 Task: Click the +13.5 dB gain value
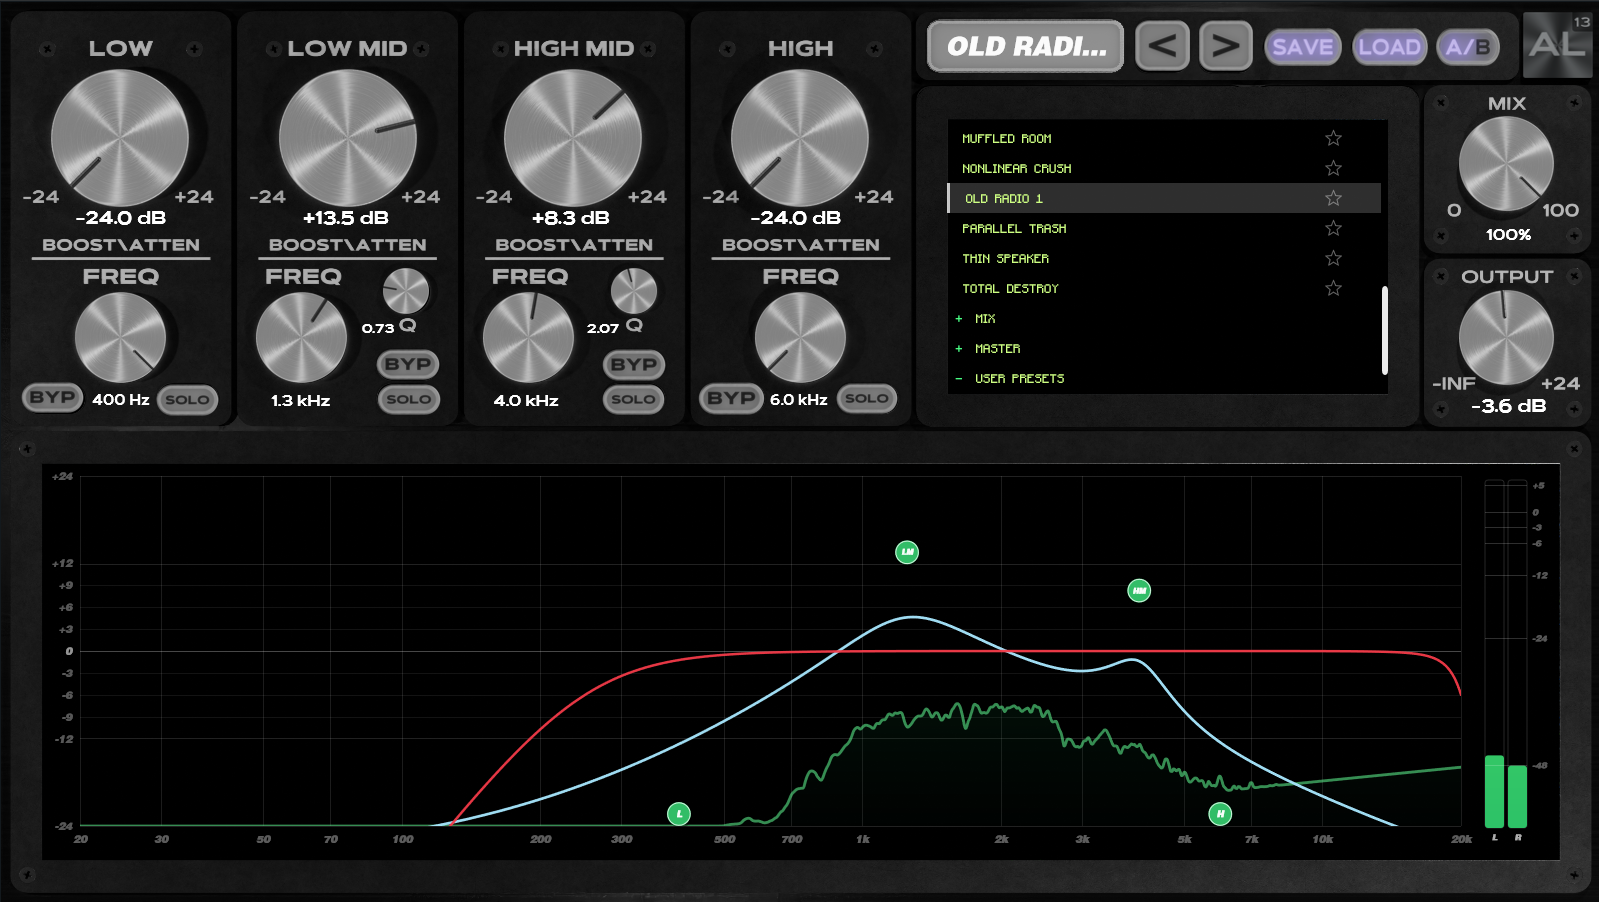coord(346,218)
